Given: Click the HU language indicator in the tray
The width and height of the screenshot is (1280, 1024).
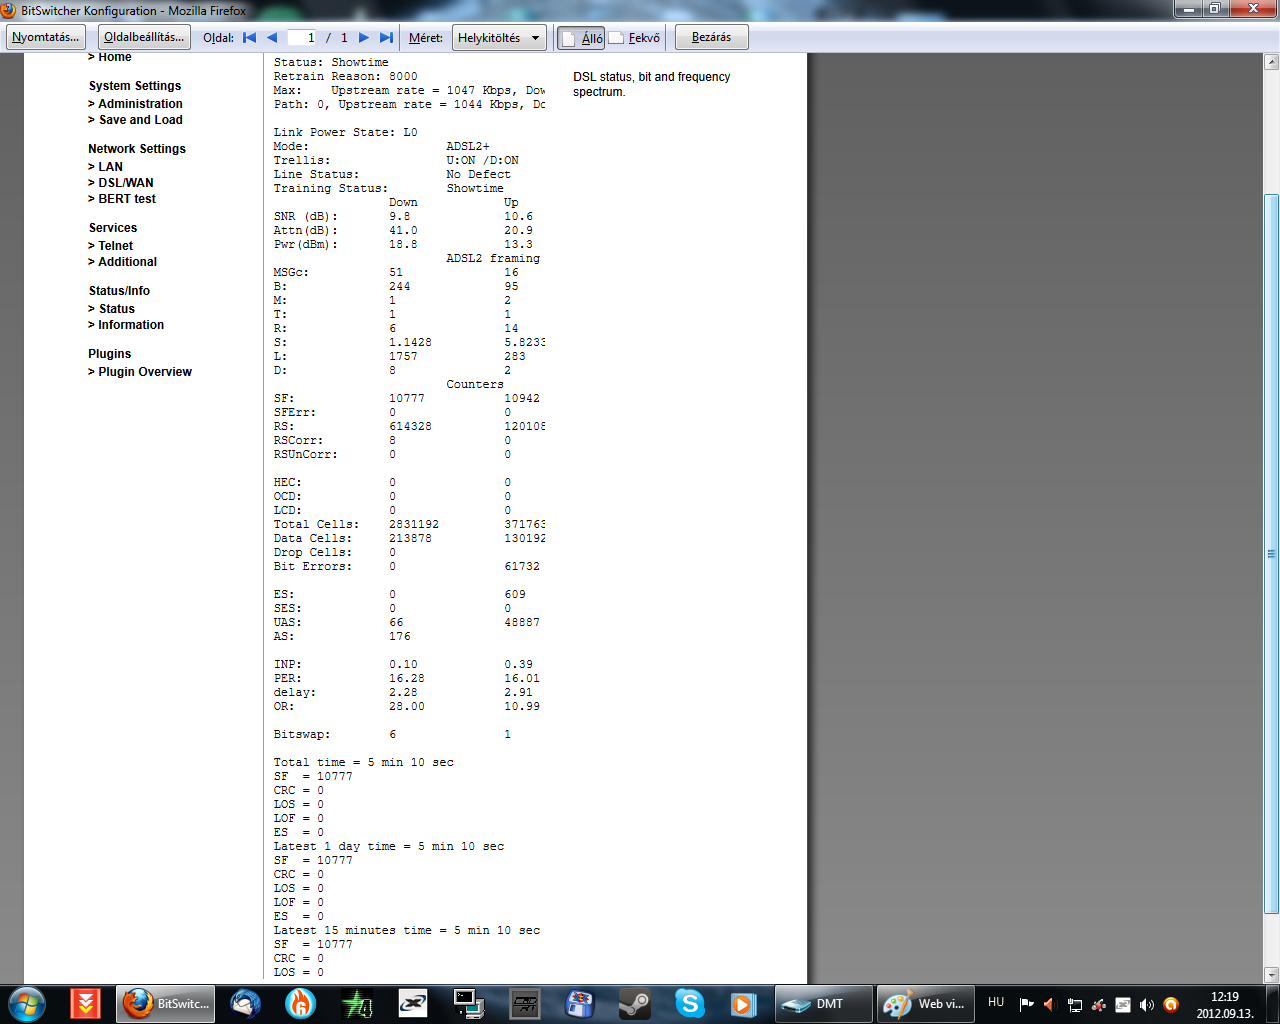Looking at the screenshot, I should pyautogui.click(x=996, y=1002).
